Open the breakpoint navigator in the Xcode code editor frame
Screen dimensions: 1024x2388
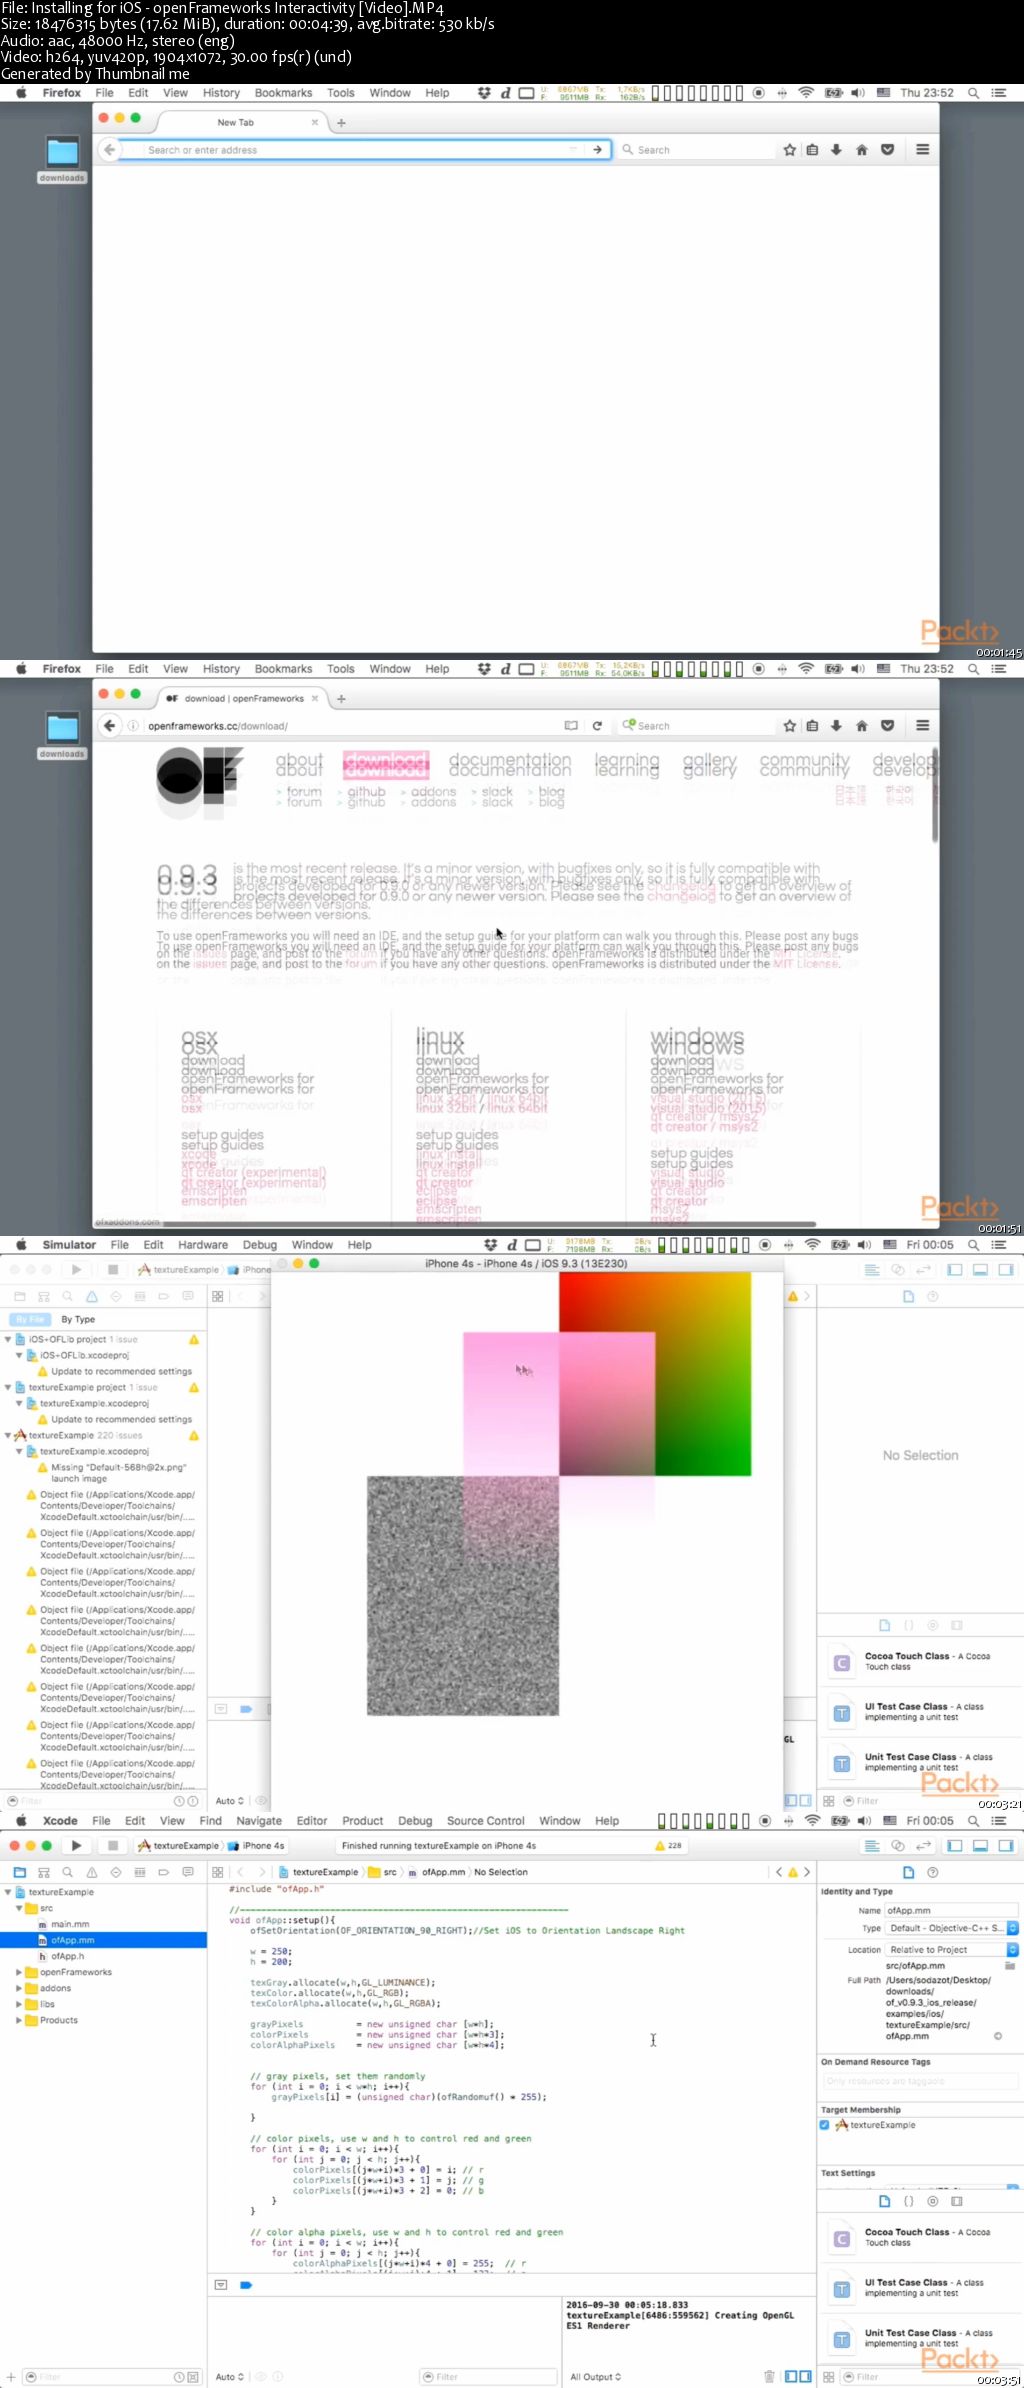point(163,1872)
